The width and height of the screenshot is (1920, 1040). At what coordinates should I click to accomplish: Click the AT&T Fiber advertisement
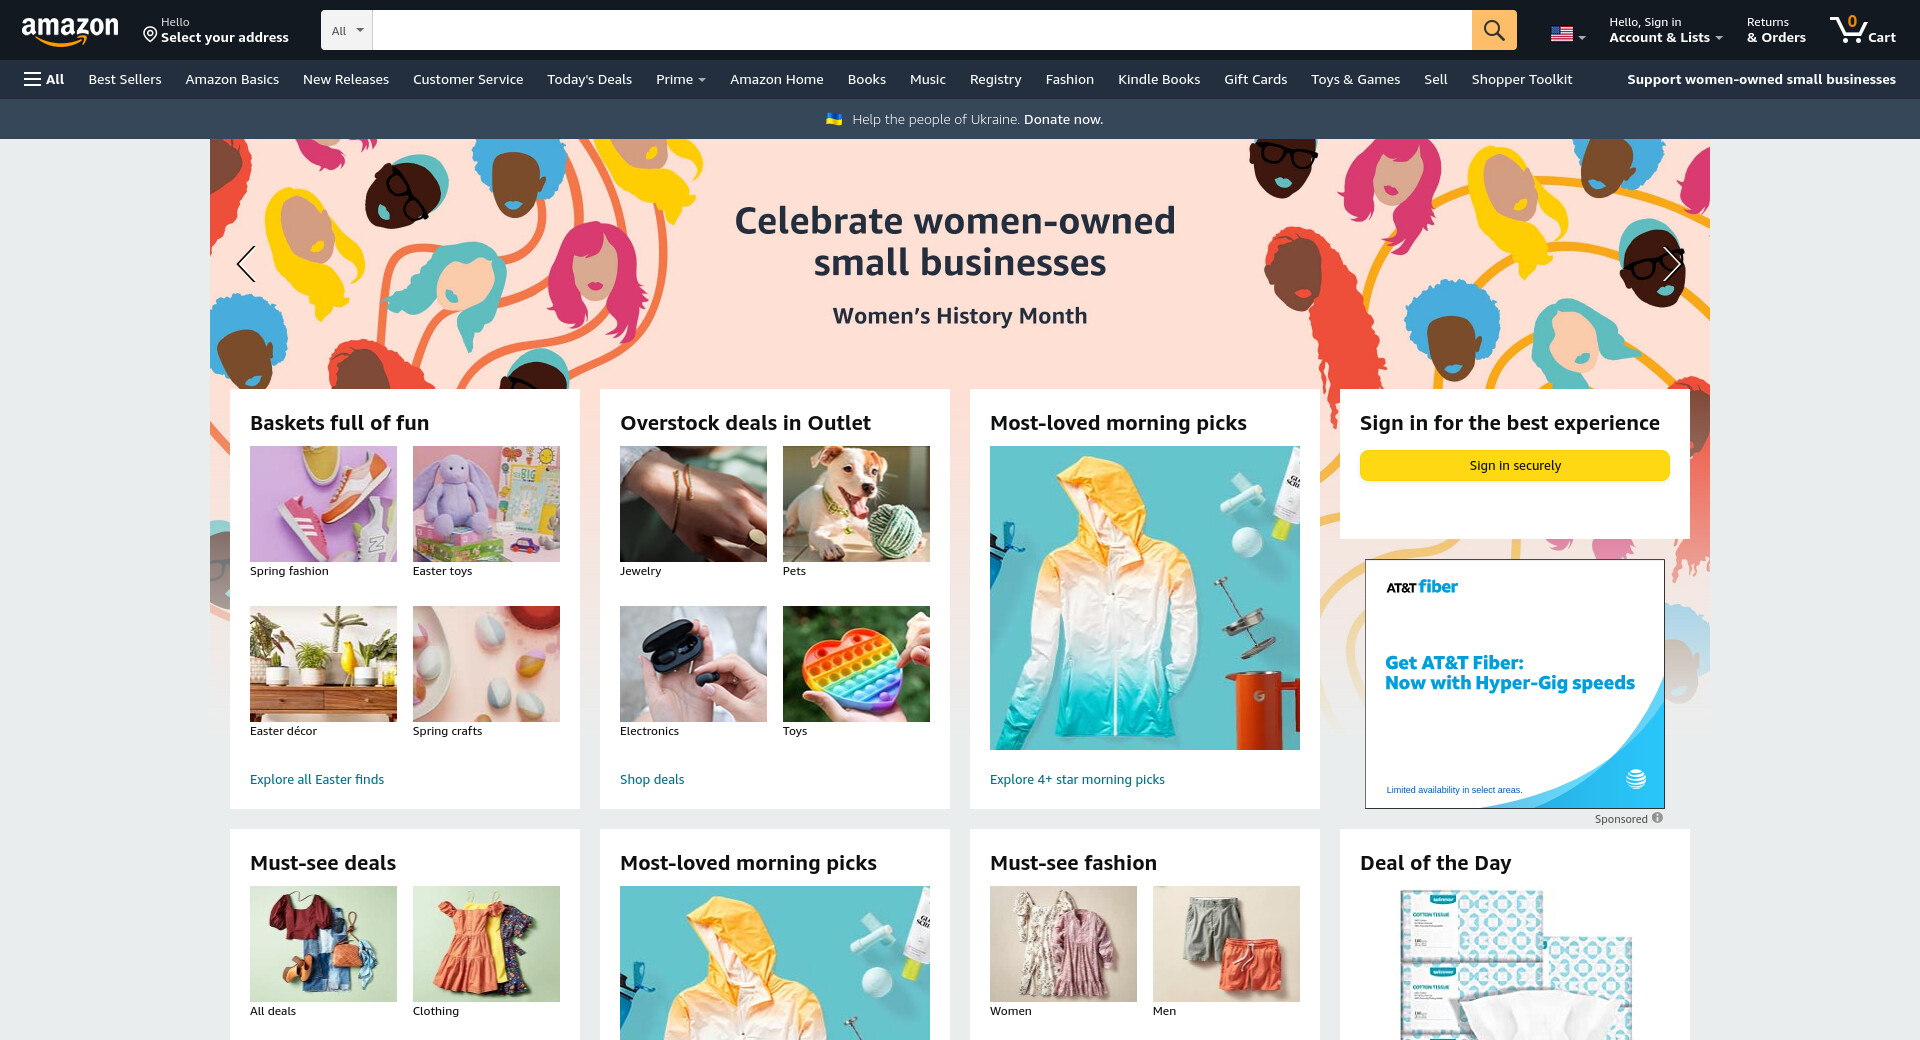click(x=1515, y=684)
